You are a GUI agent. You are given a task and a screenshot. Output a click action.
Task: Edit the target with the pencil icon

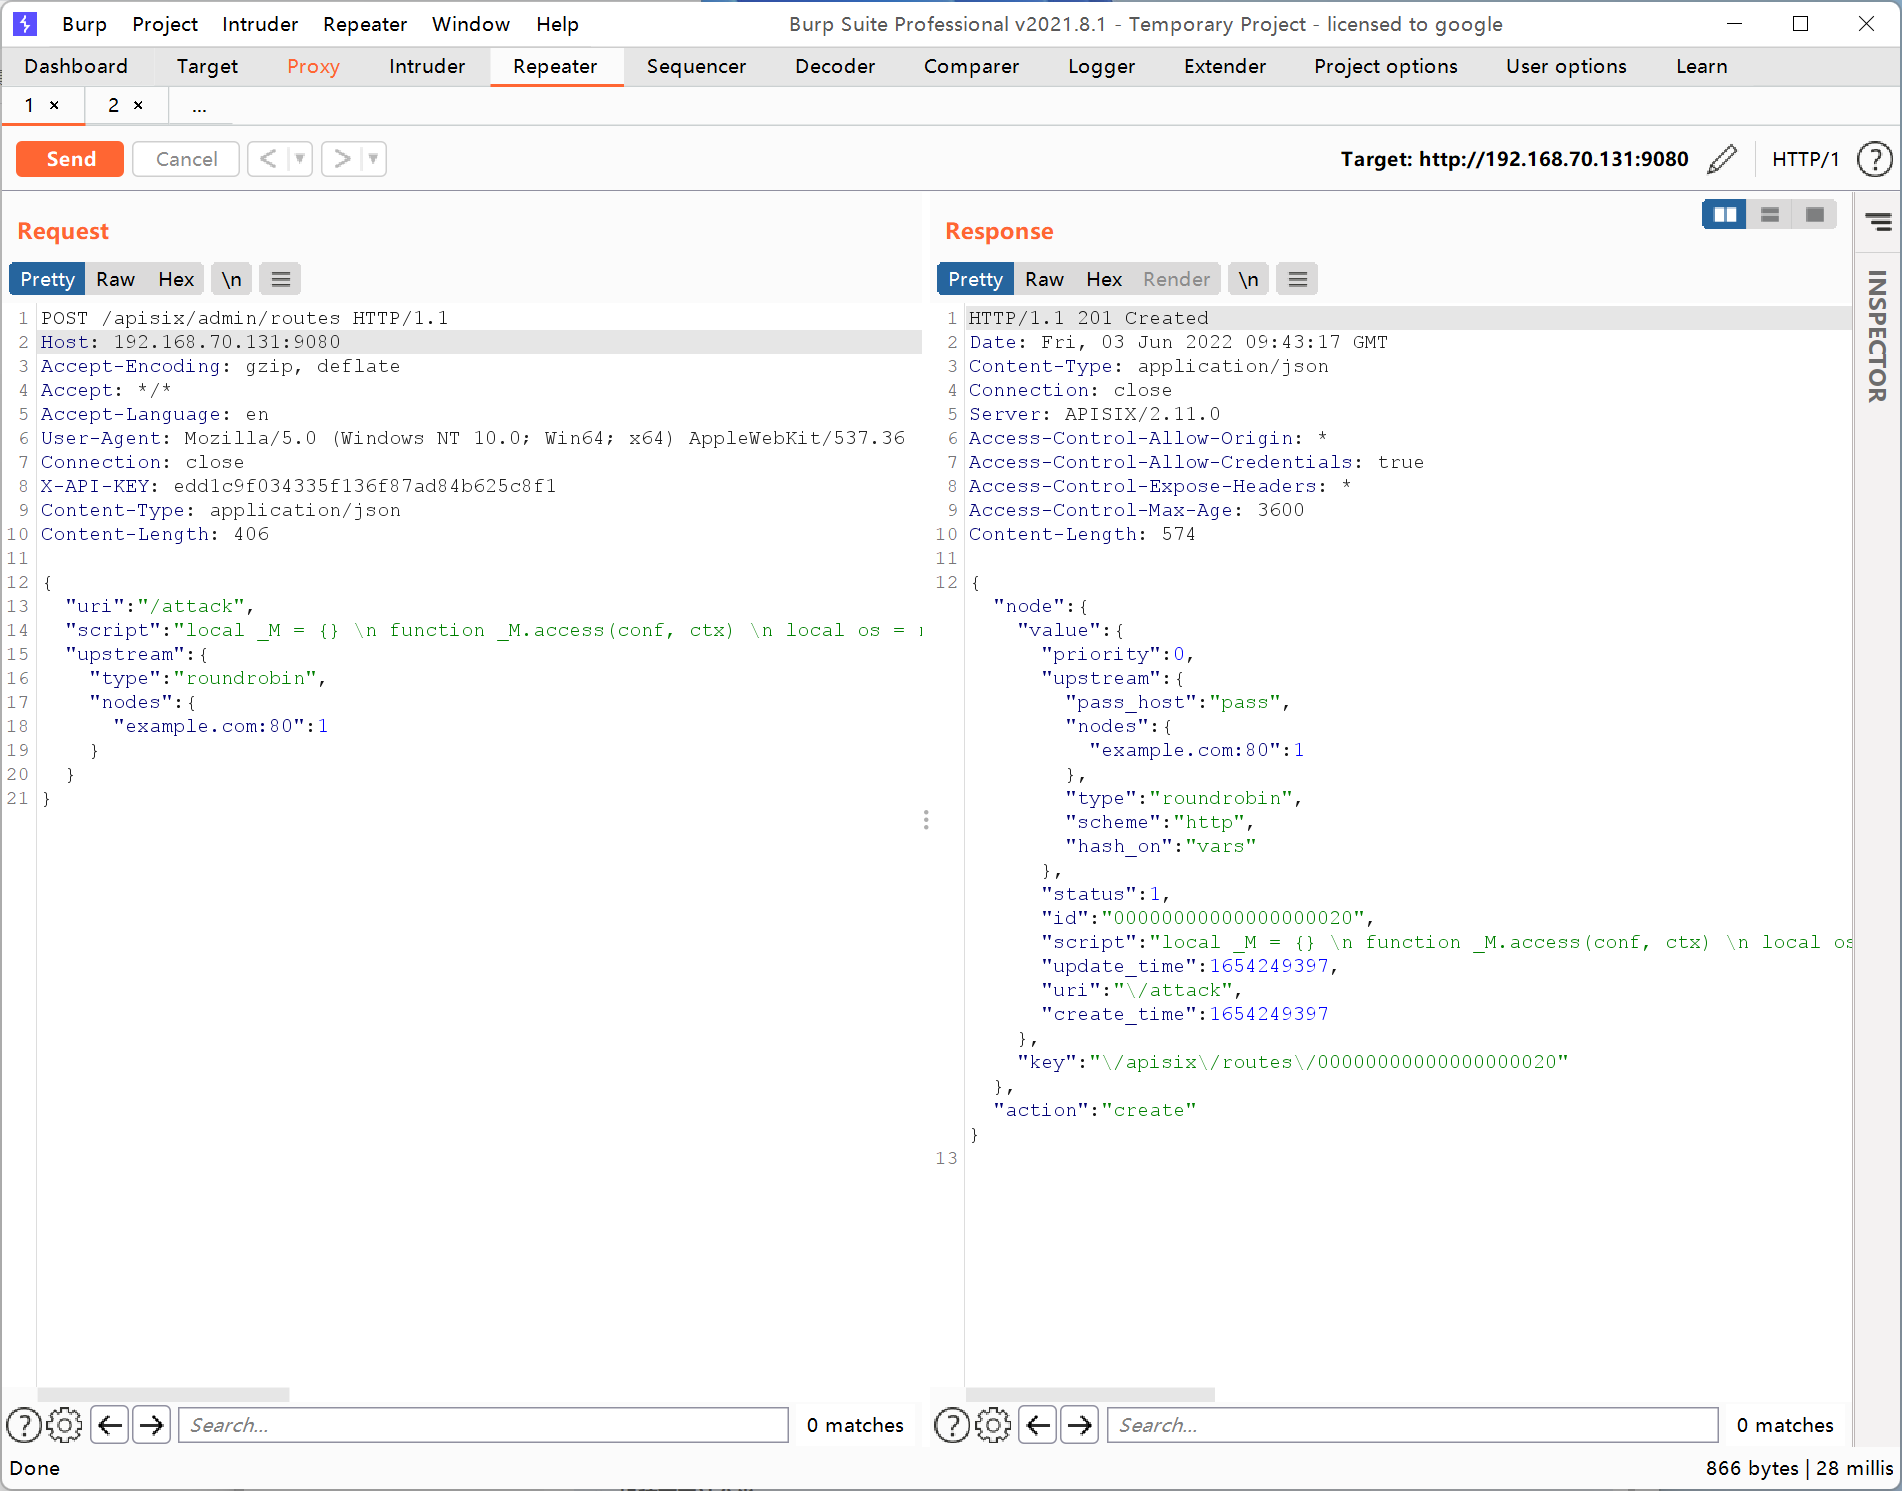click(1722, 159)
